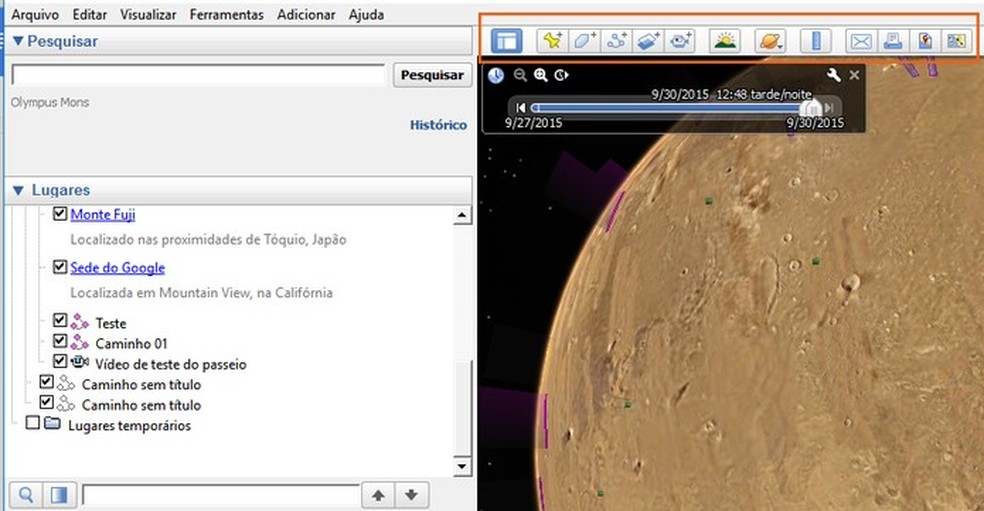Click the email envelope icon
This screenshot has height=511, width=984.
861,41
